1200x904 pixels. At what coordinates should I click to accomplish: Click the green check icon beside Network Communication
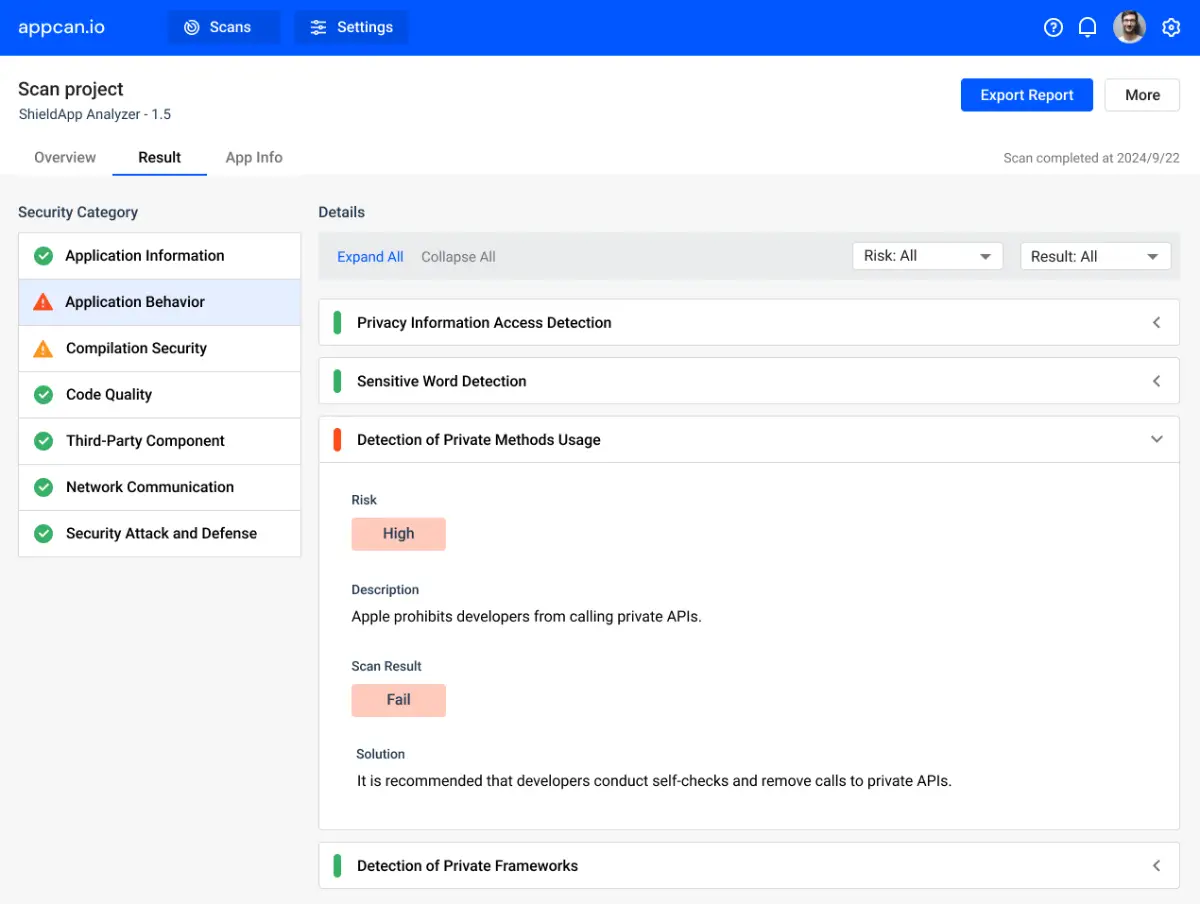click(x=43, y=488)
